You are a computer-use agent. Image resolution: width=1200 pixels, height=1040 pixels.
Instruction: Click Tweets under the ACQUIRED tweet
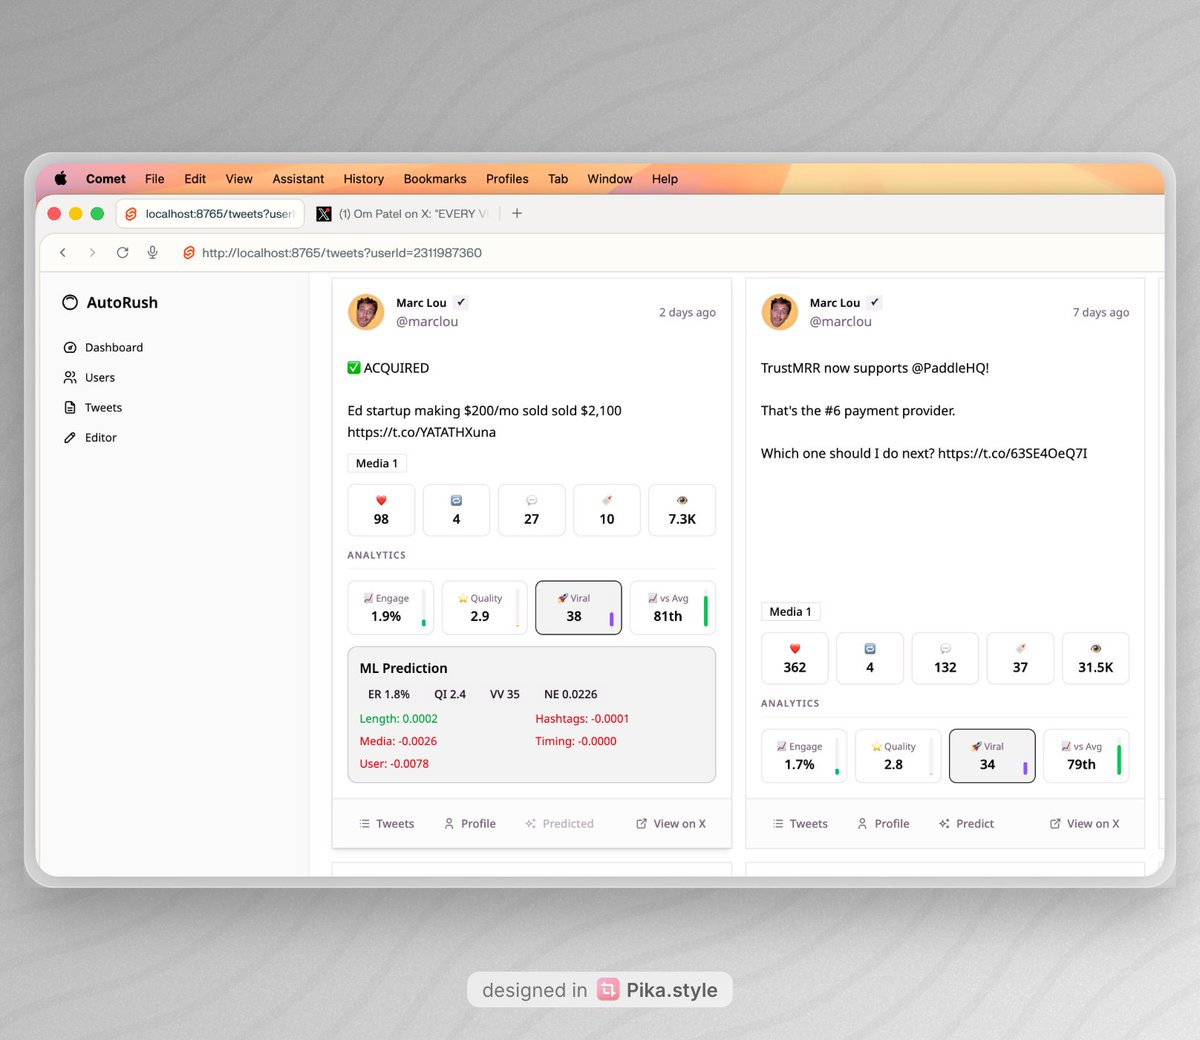click(386, 824)
